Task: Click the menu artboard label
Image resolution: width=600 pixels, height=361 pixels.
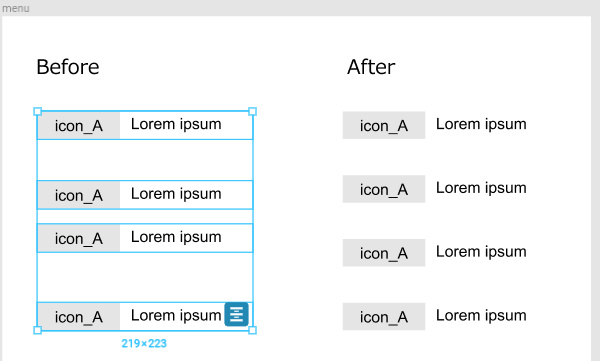Action: point(15,8)
